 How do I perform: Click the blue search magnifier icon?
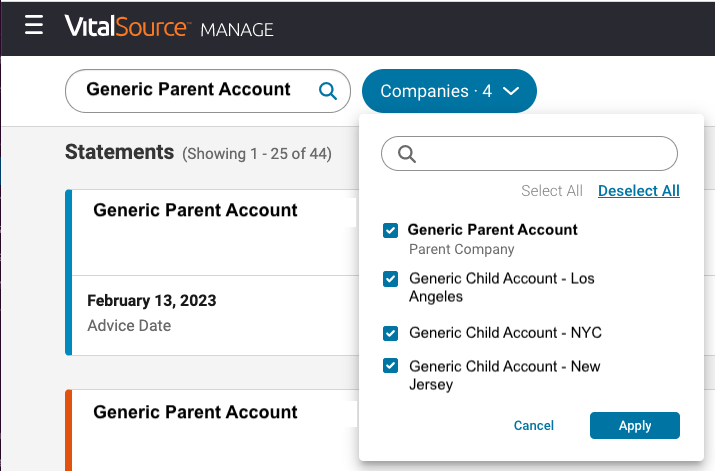coord(327,91)
